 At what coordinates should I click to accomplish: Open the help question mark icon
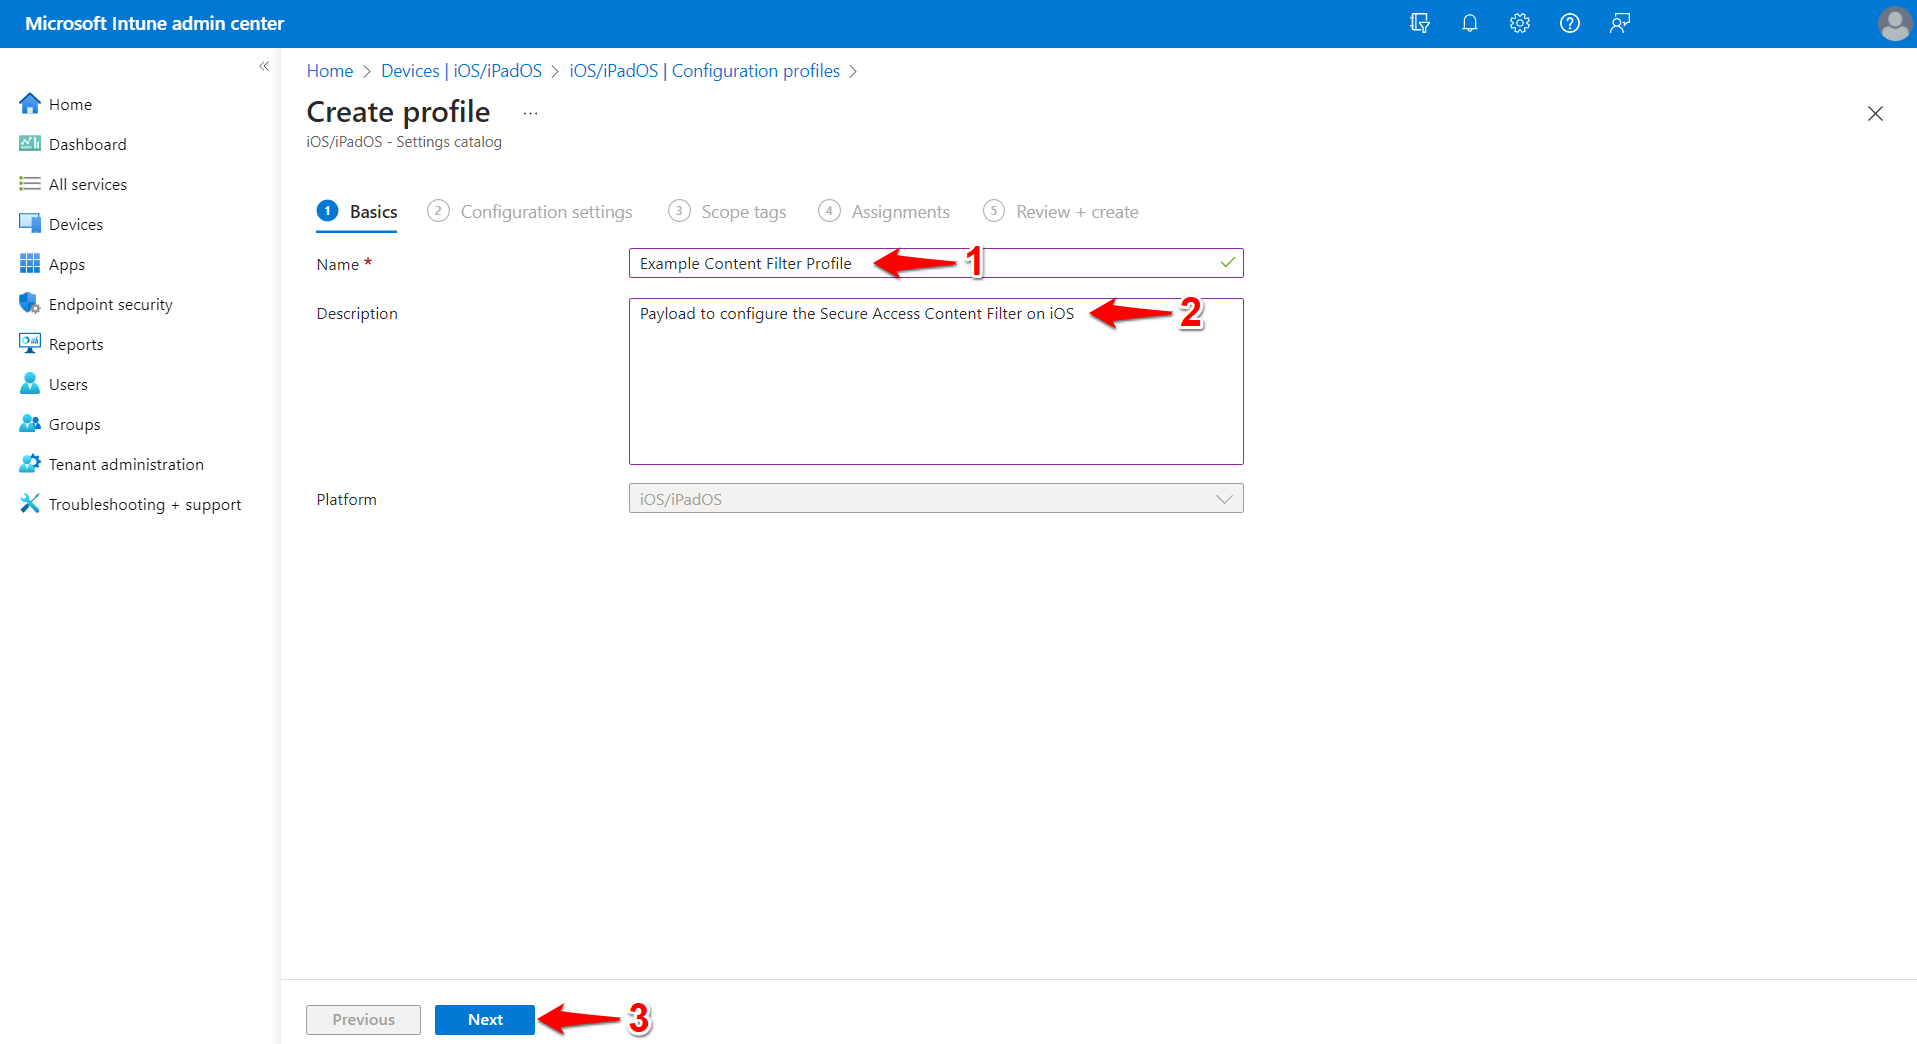click(1569, 23)
